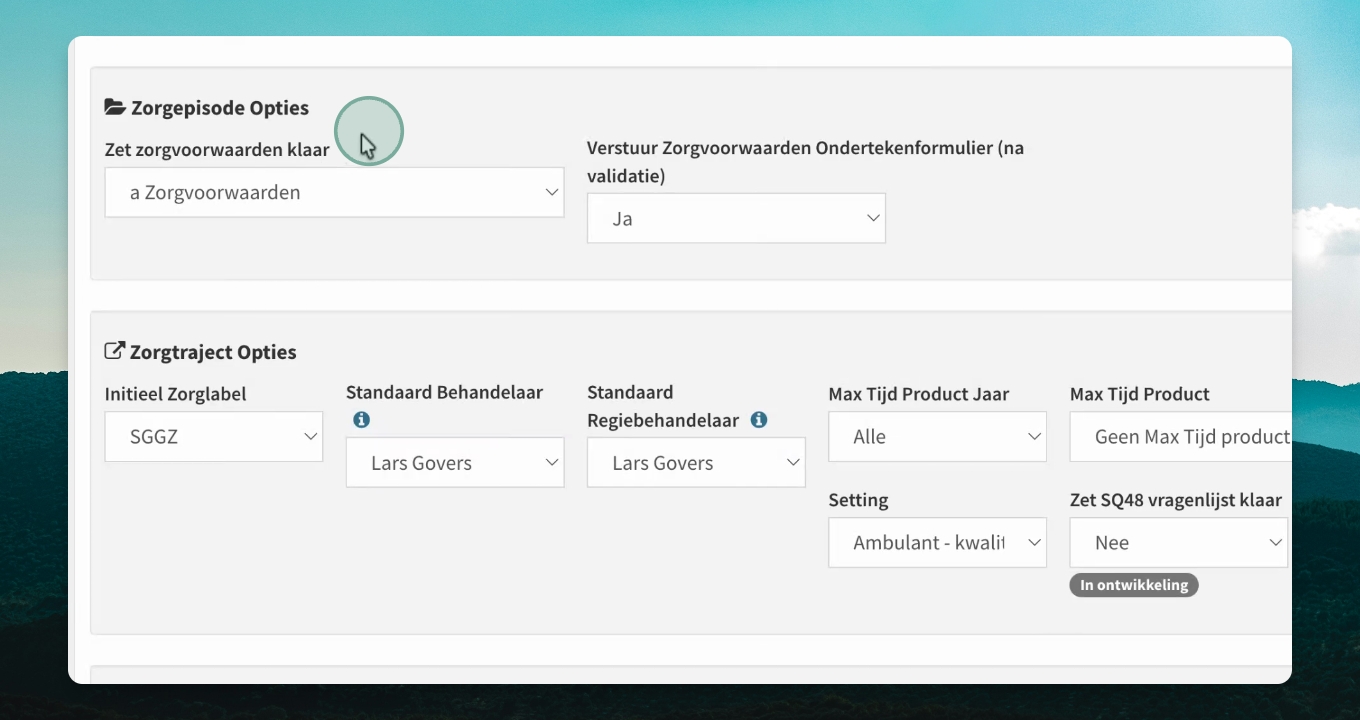Click info icon under Standaard Behandelaar
Image resolution: width=1360 pixels, height=720 pixels.
tap(361, 420)
